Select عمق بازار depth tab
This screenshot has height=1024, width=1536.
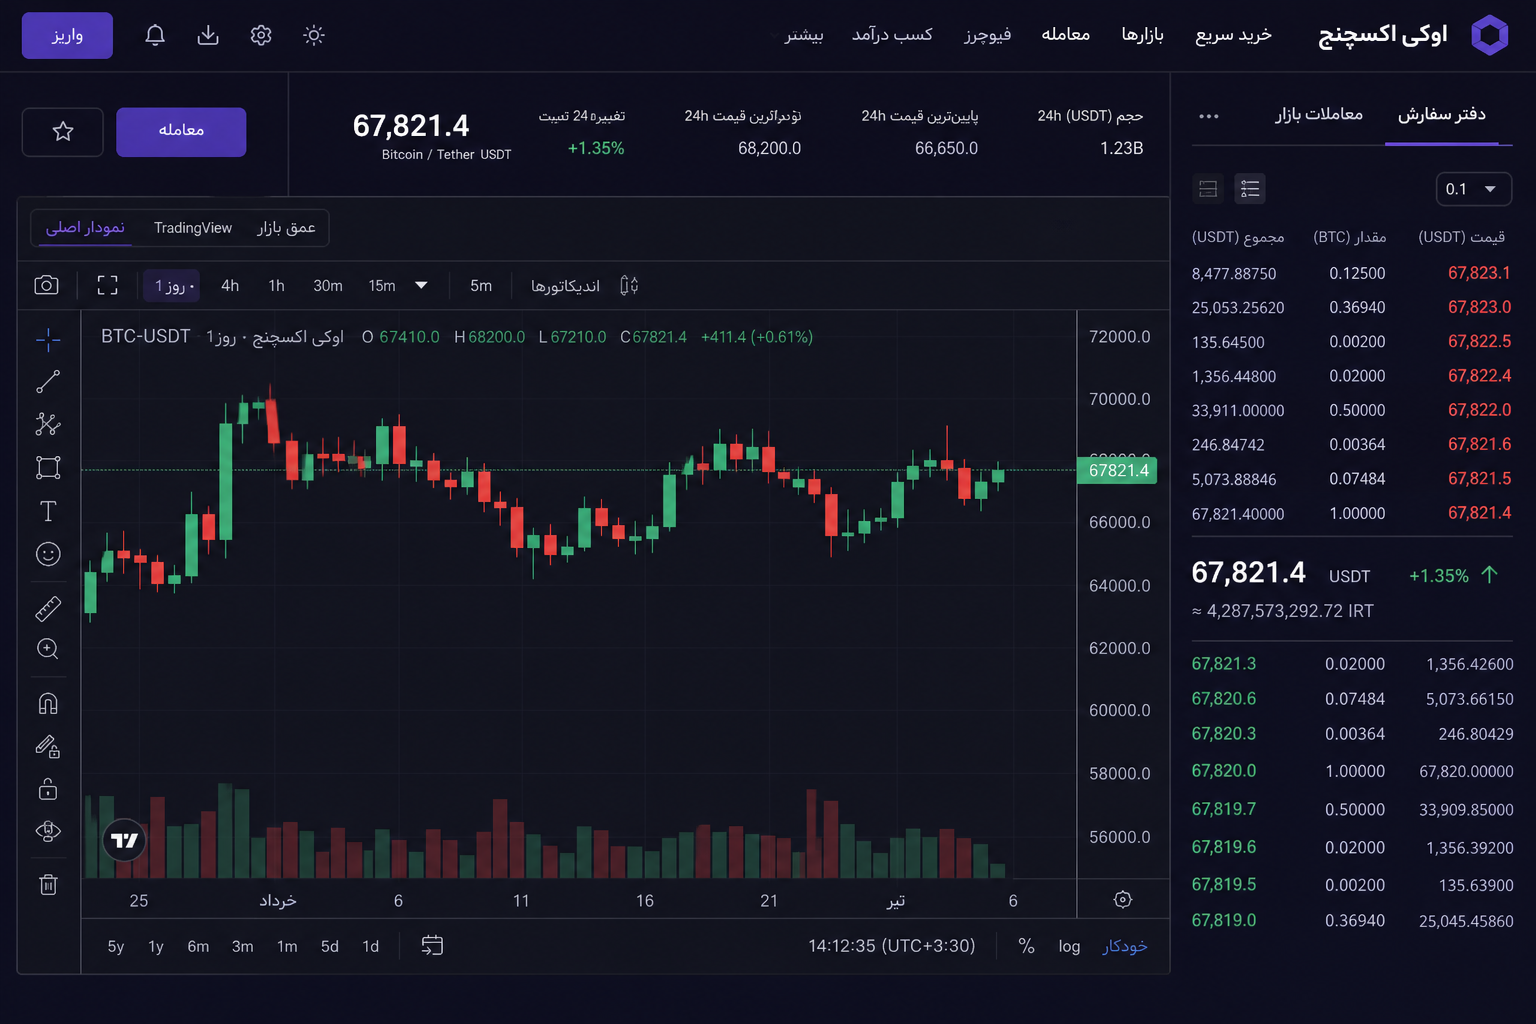[x=286, y=228]
